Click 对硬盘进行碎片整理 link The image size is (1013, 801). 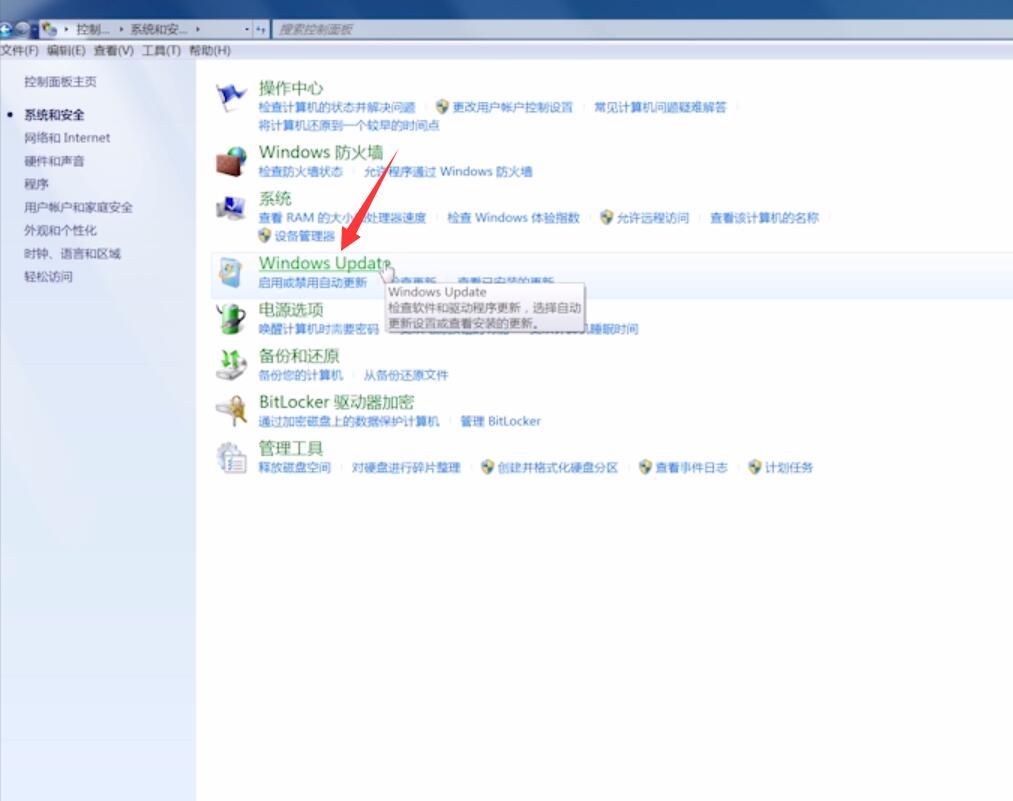406,467
